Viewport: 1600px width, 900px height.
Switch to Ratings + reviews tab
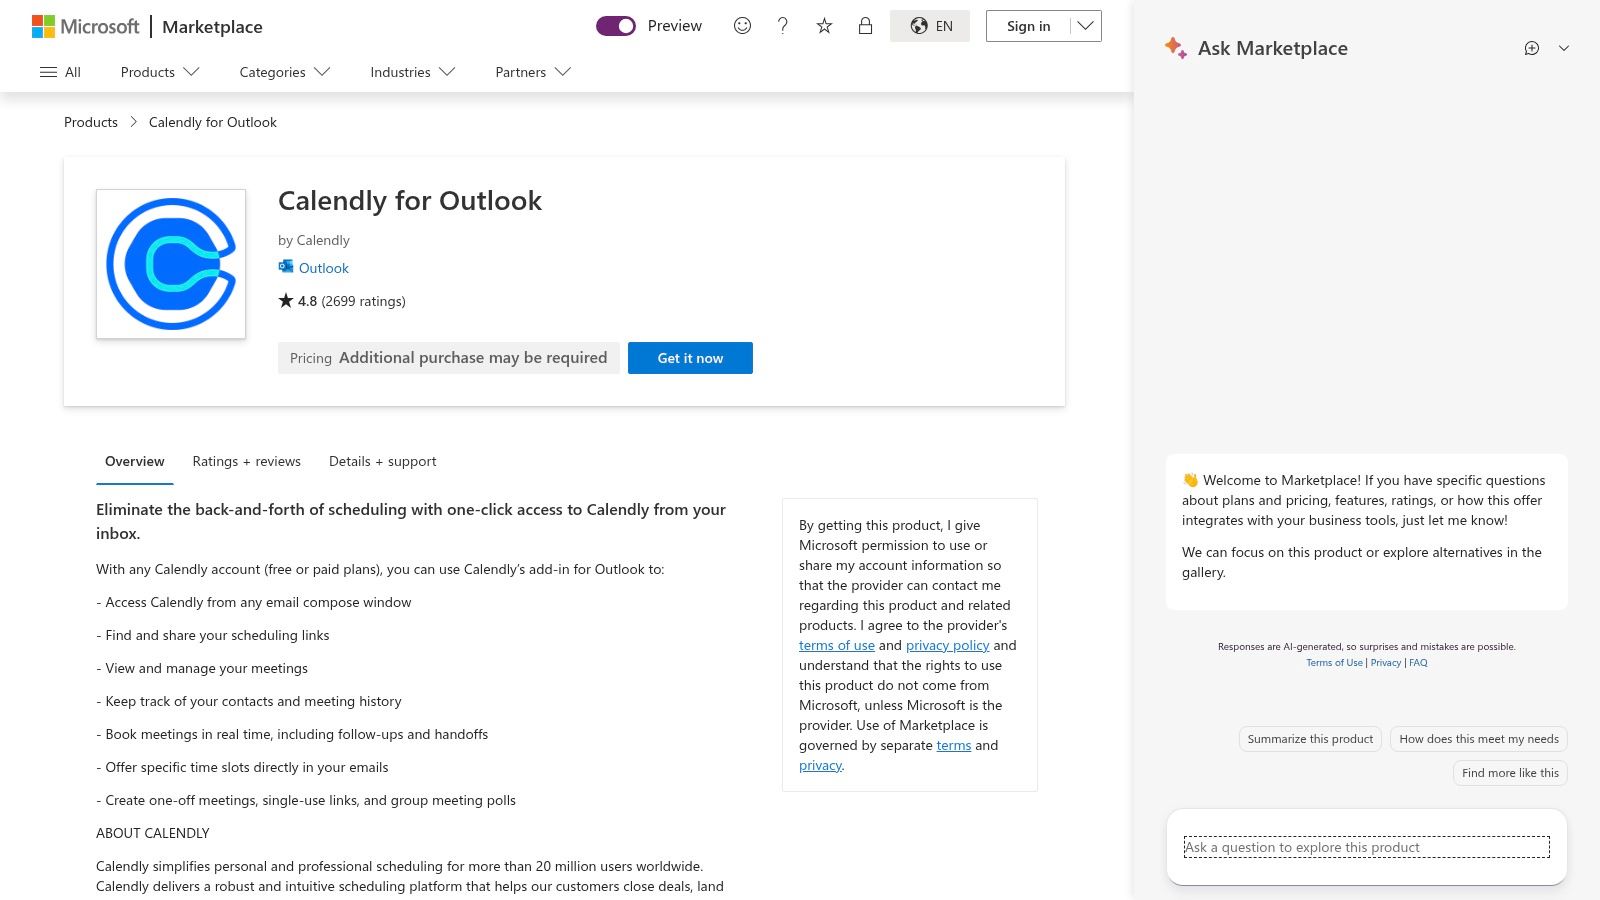[247, 461]
